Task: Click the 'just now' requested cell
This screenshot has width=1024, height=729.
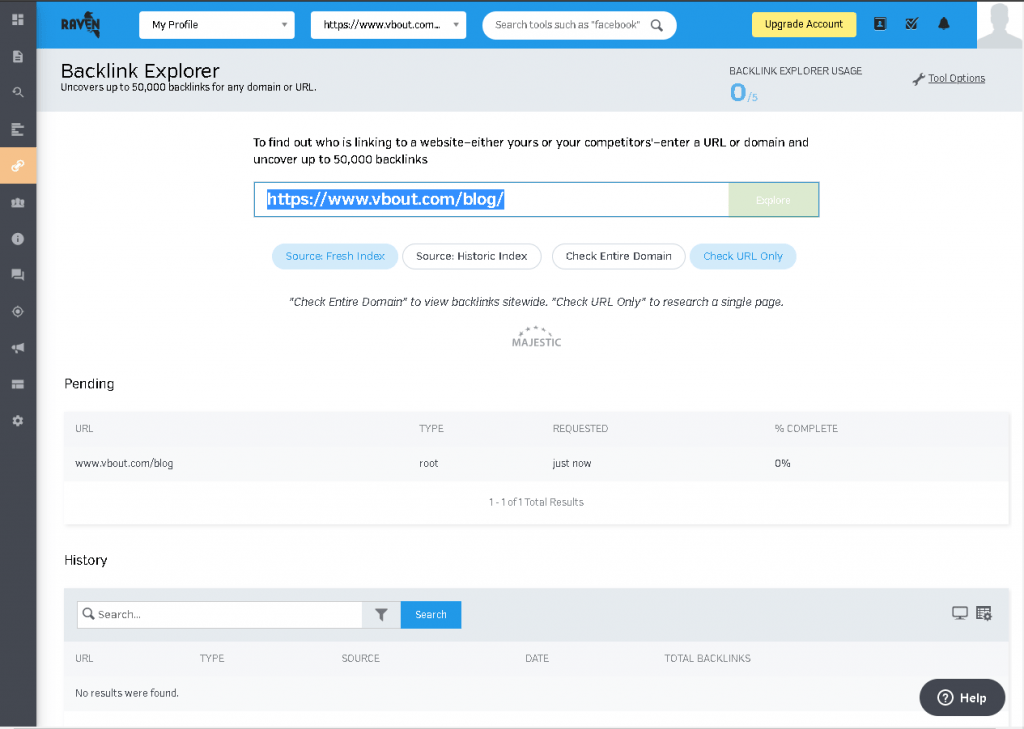Action: coord(571,463)
